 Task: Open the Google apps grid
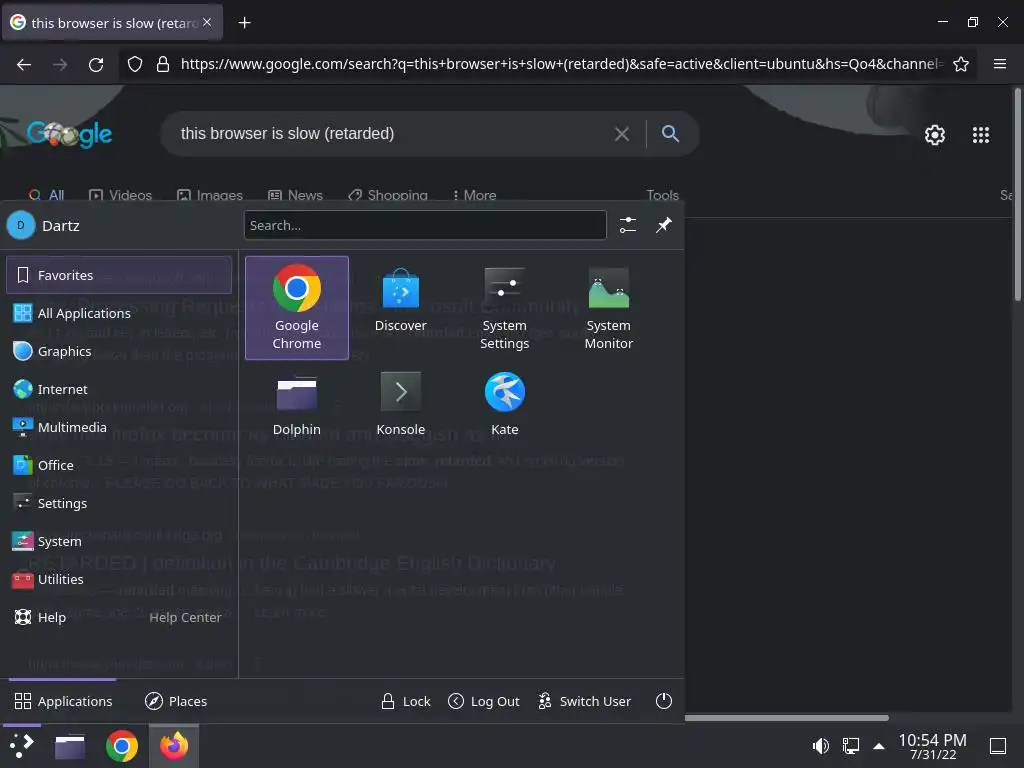(981, 135)
